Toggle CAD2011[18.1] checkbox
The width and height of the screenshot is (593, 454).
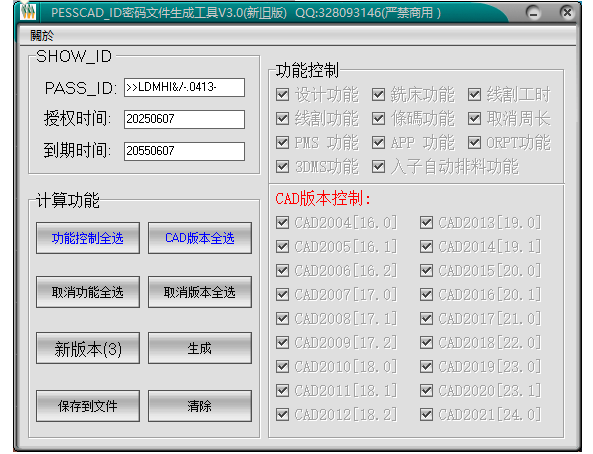pos(283,390)
